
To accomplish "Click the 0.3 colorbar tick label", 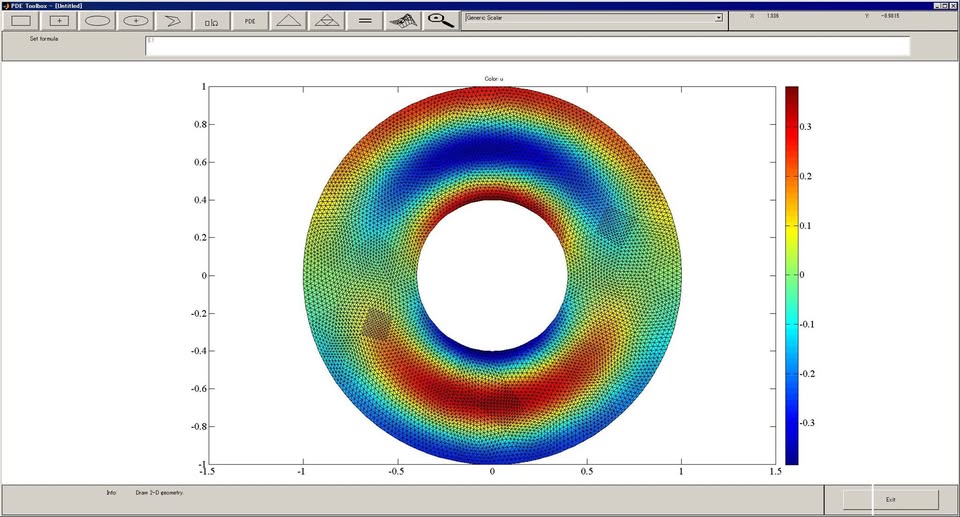I will pyautogui.click(x=806, y=127).
